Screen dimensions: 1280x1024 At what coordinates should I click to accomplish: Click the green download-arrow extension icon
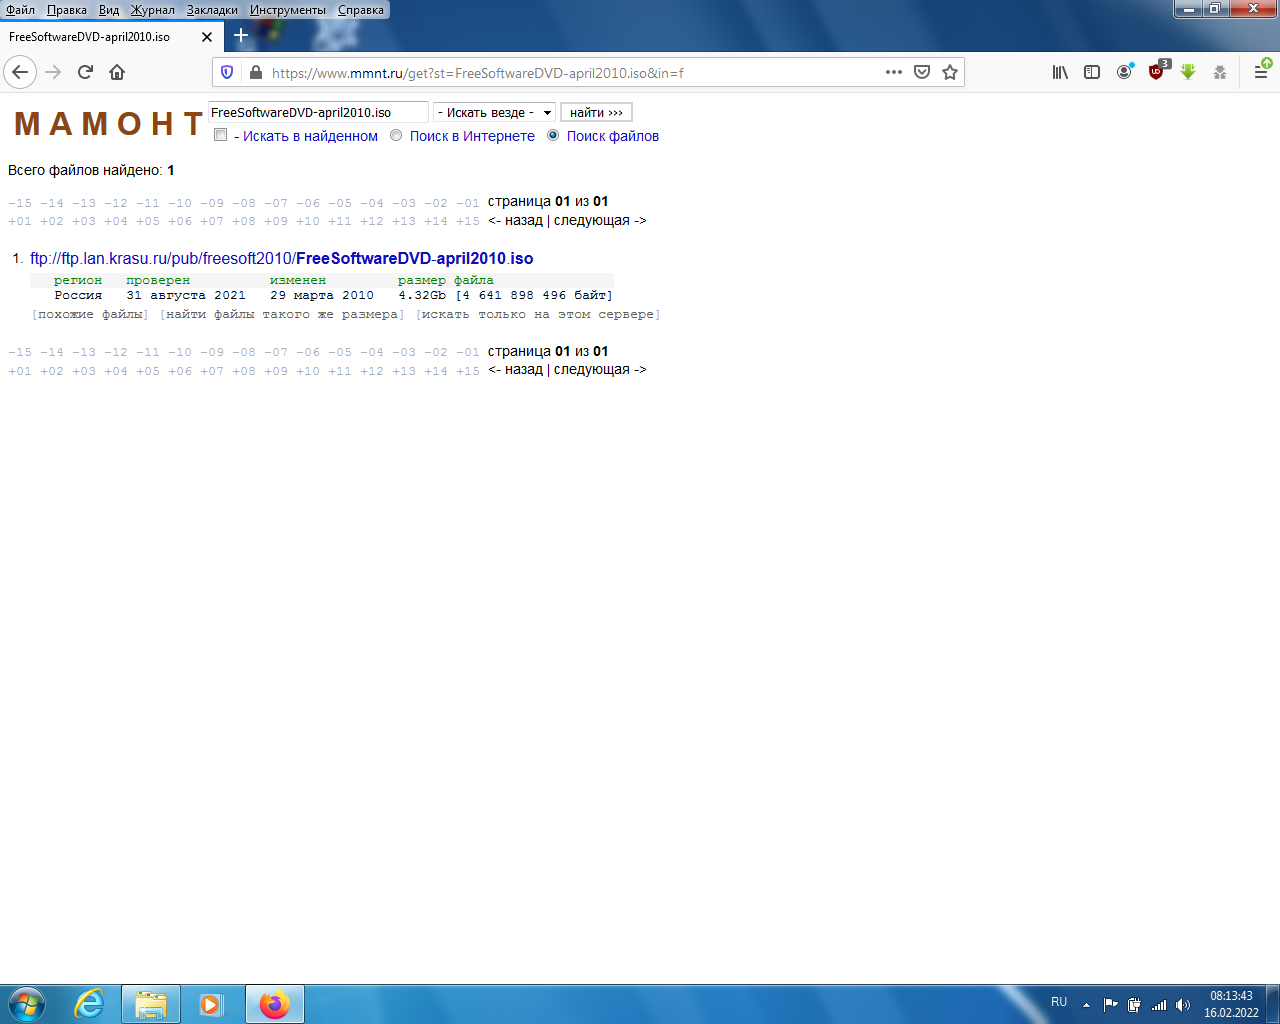click(x=1188, y=72)
